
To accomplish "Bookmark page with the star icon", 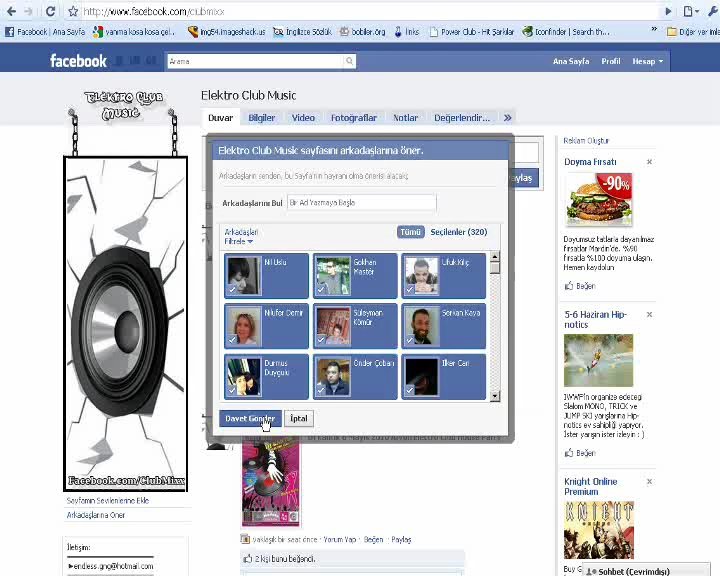I will click(x=73, y=11).
